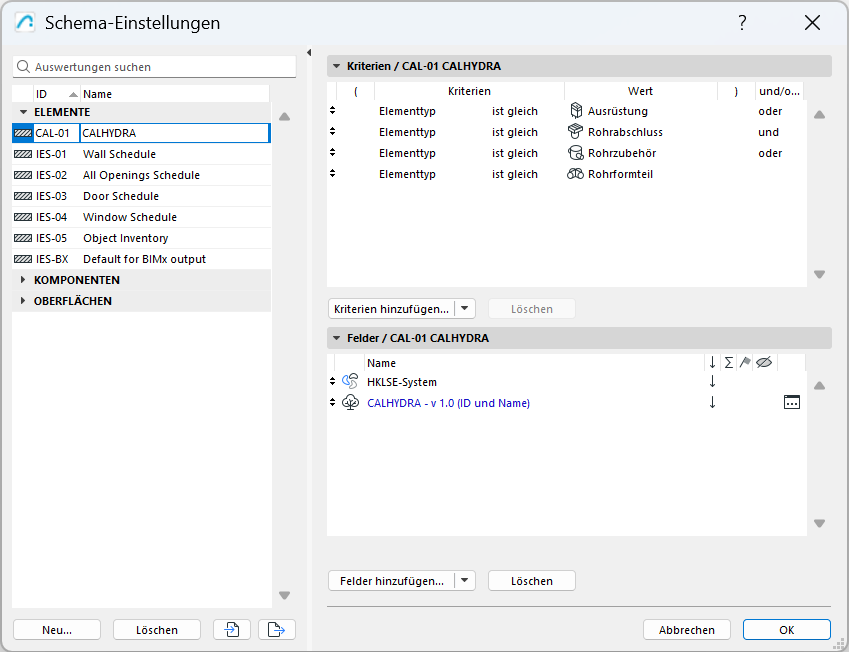The height and width of the screenshot is (652, 849).
Task: Toggle sort arrow for CALHYDRA field
Action: [x=712, y=403]
